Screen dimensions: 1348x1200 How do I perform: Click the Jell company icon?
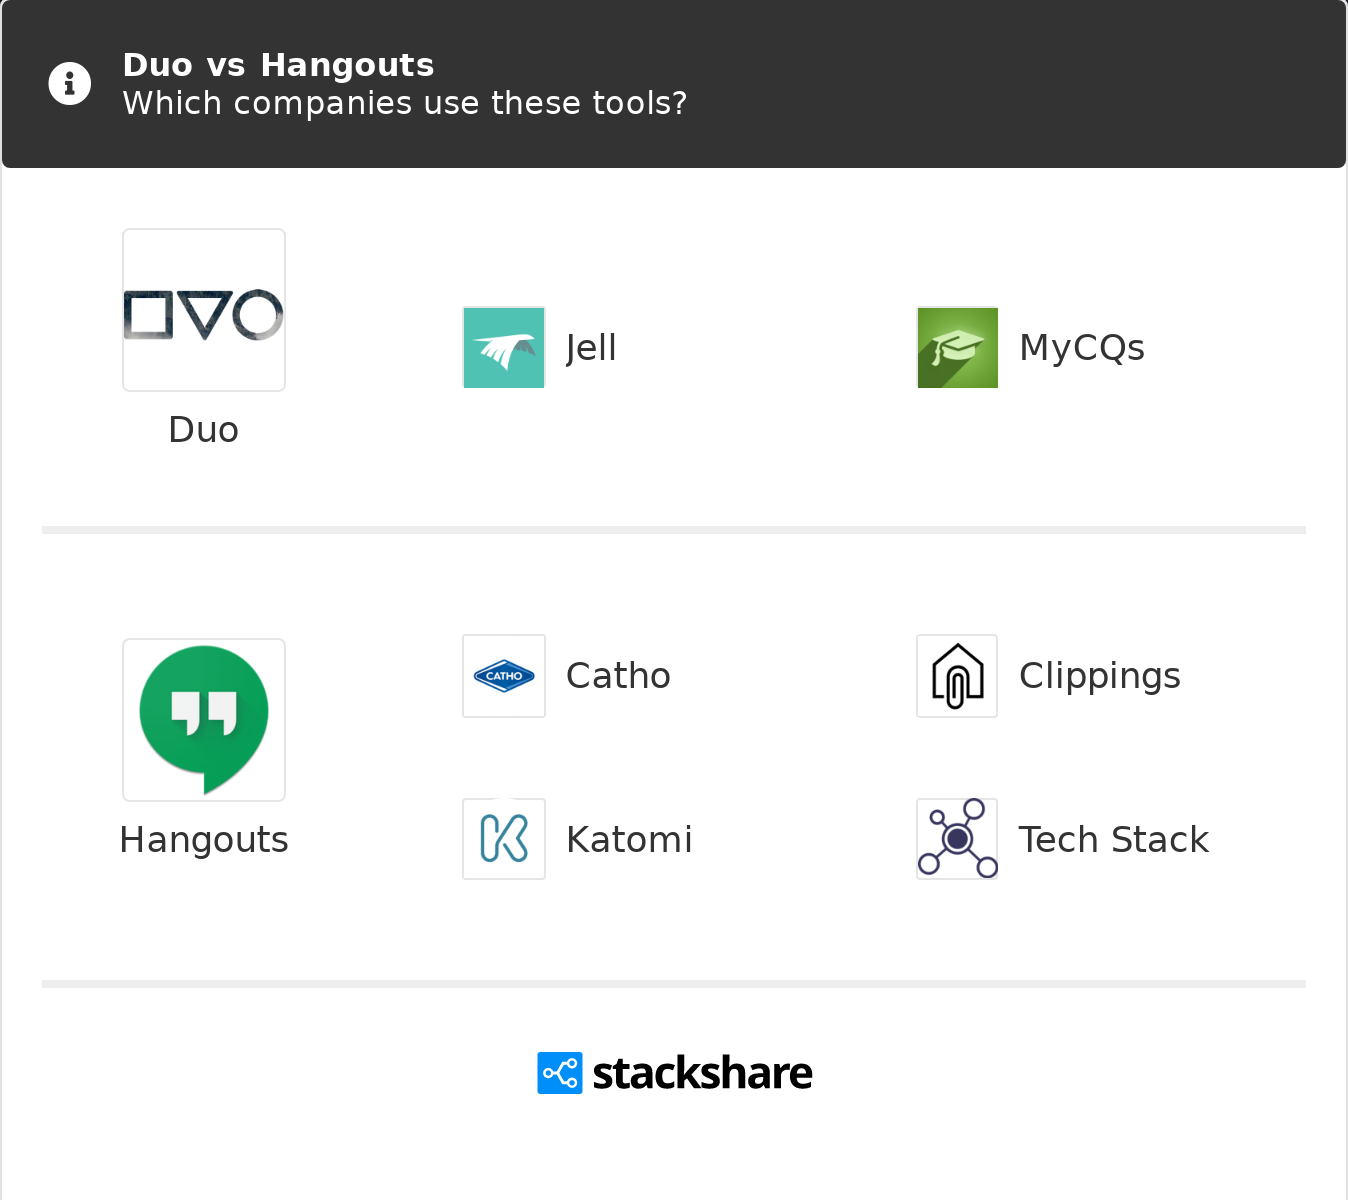pos(504,348)
